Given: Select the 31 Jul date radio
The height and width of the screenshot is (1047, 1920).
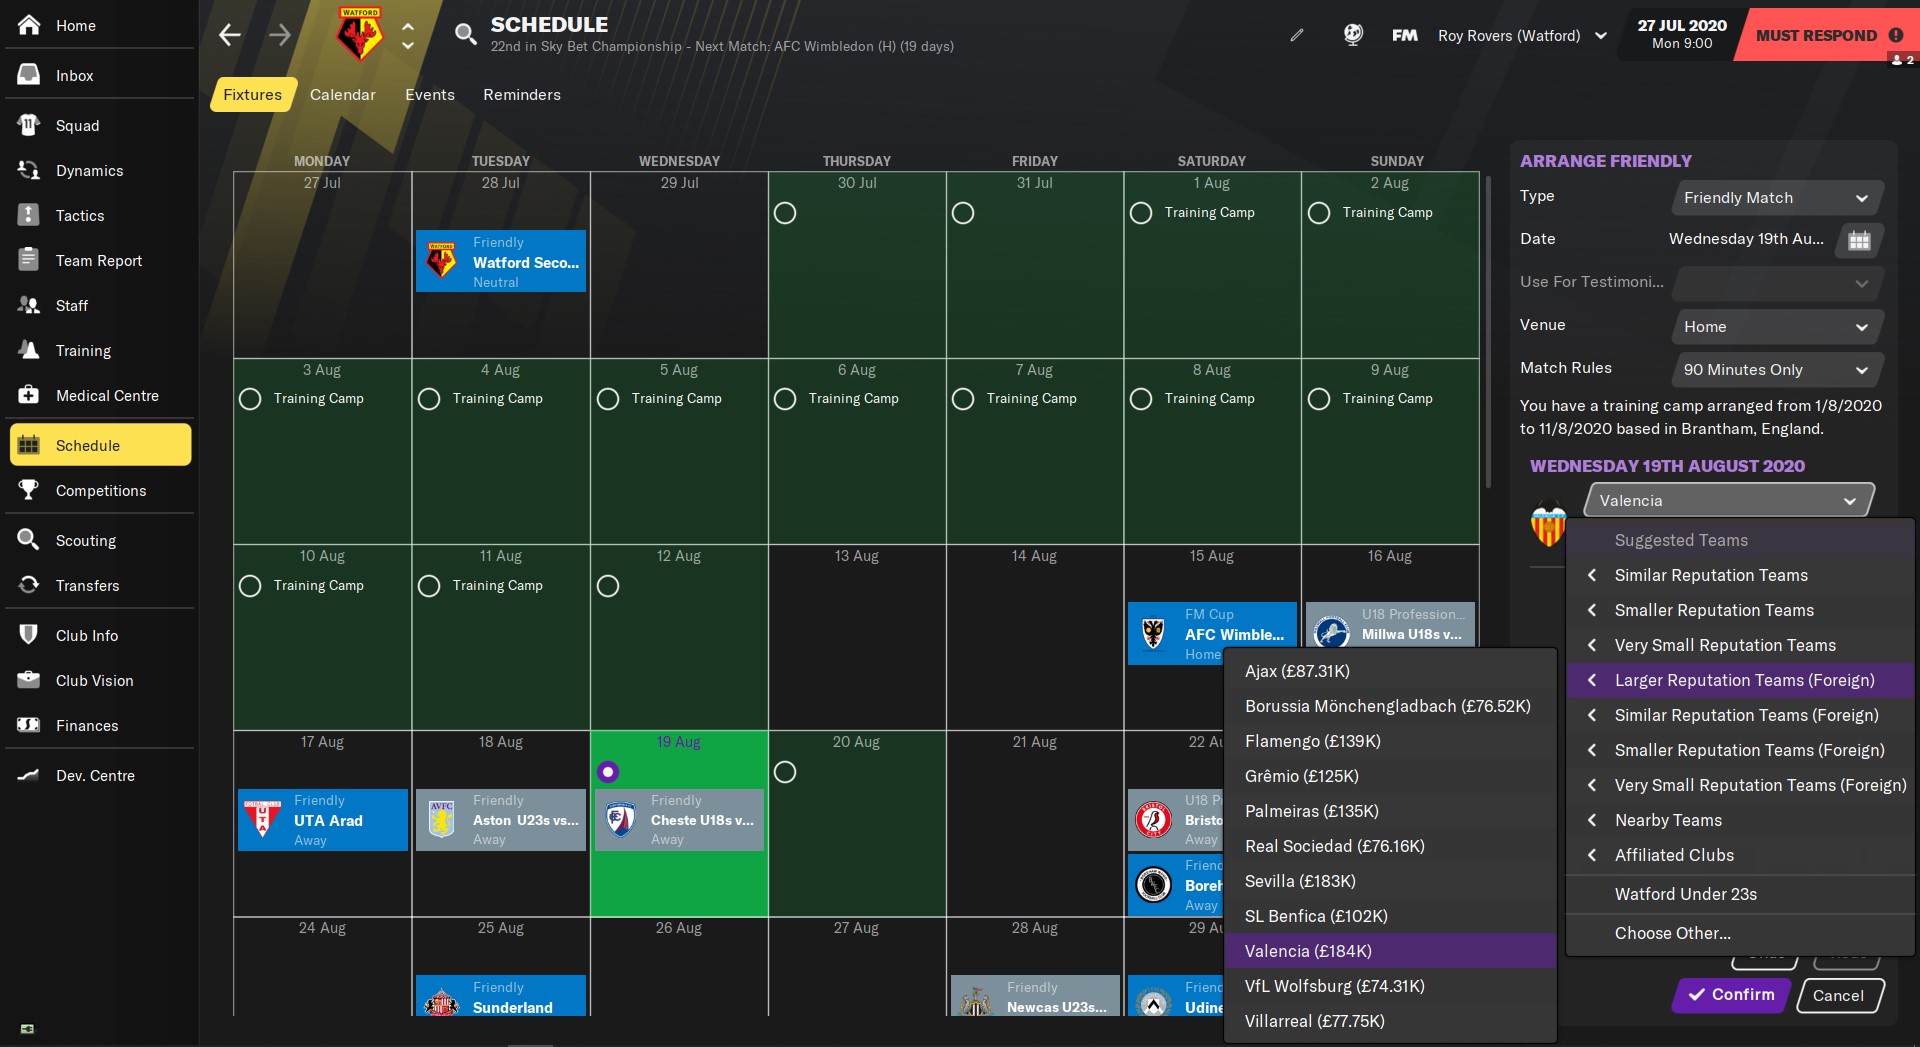Looking at the screenshot, I should [963, 213].
